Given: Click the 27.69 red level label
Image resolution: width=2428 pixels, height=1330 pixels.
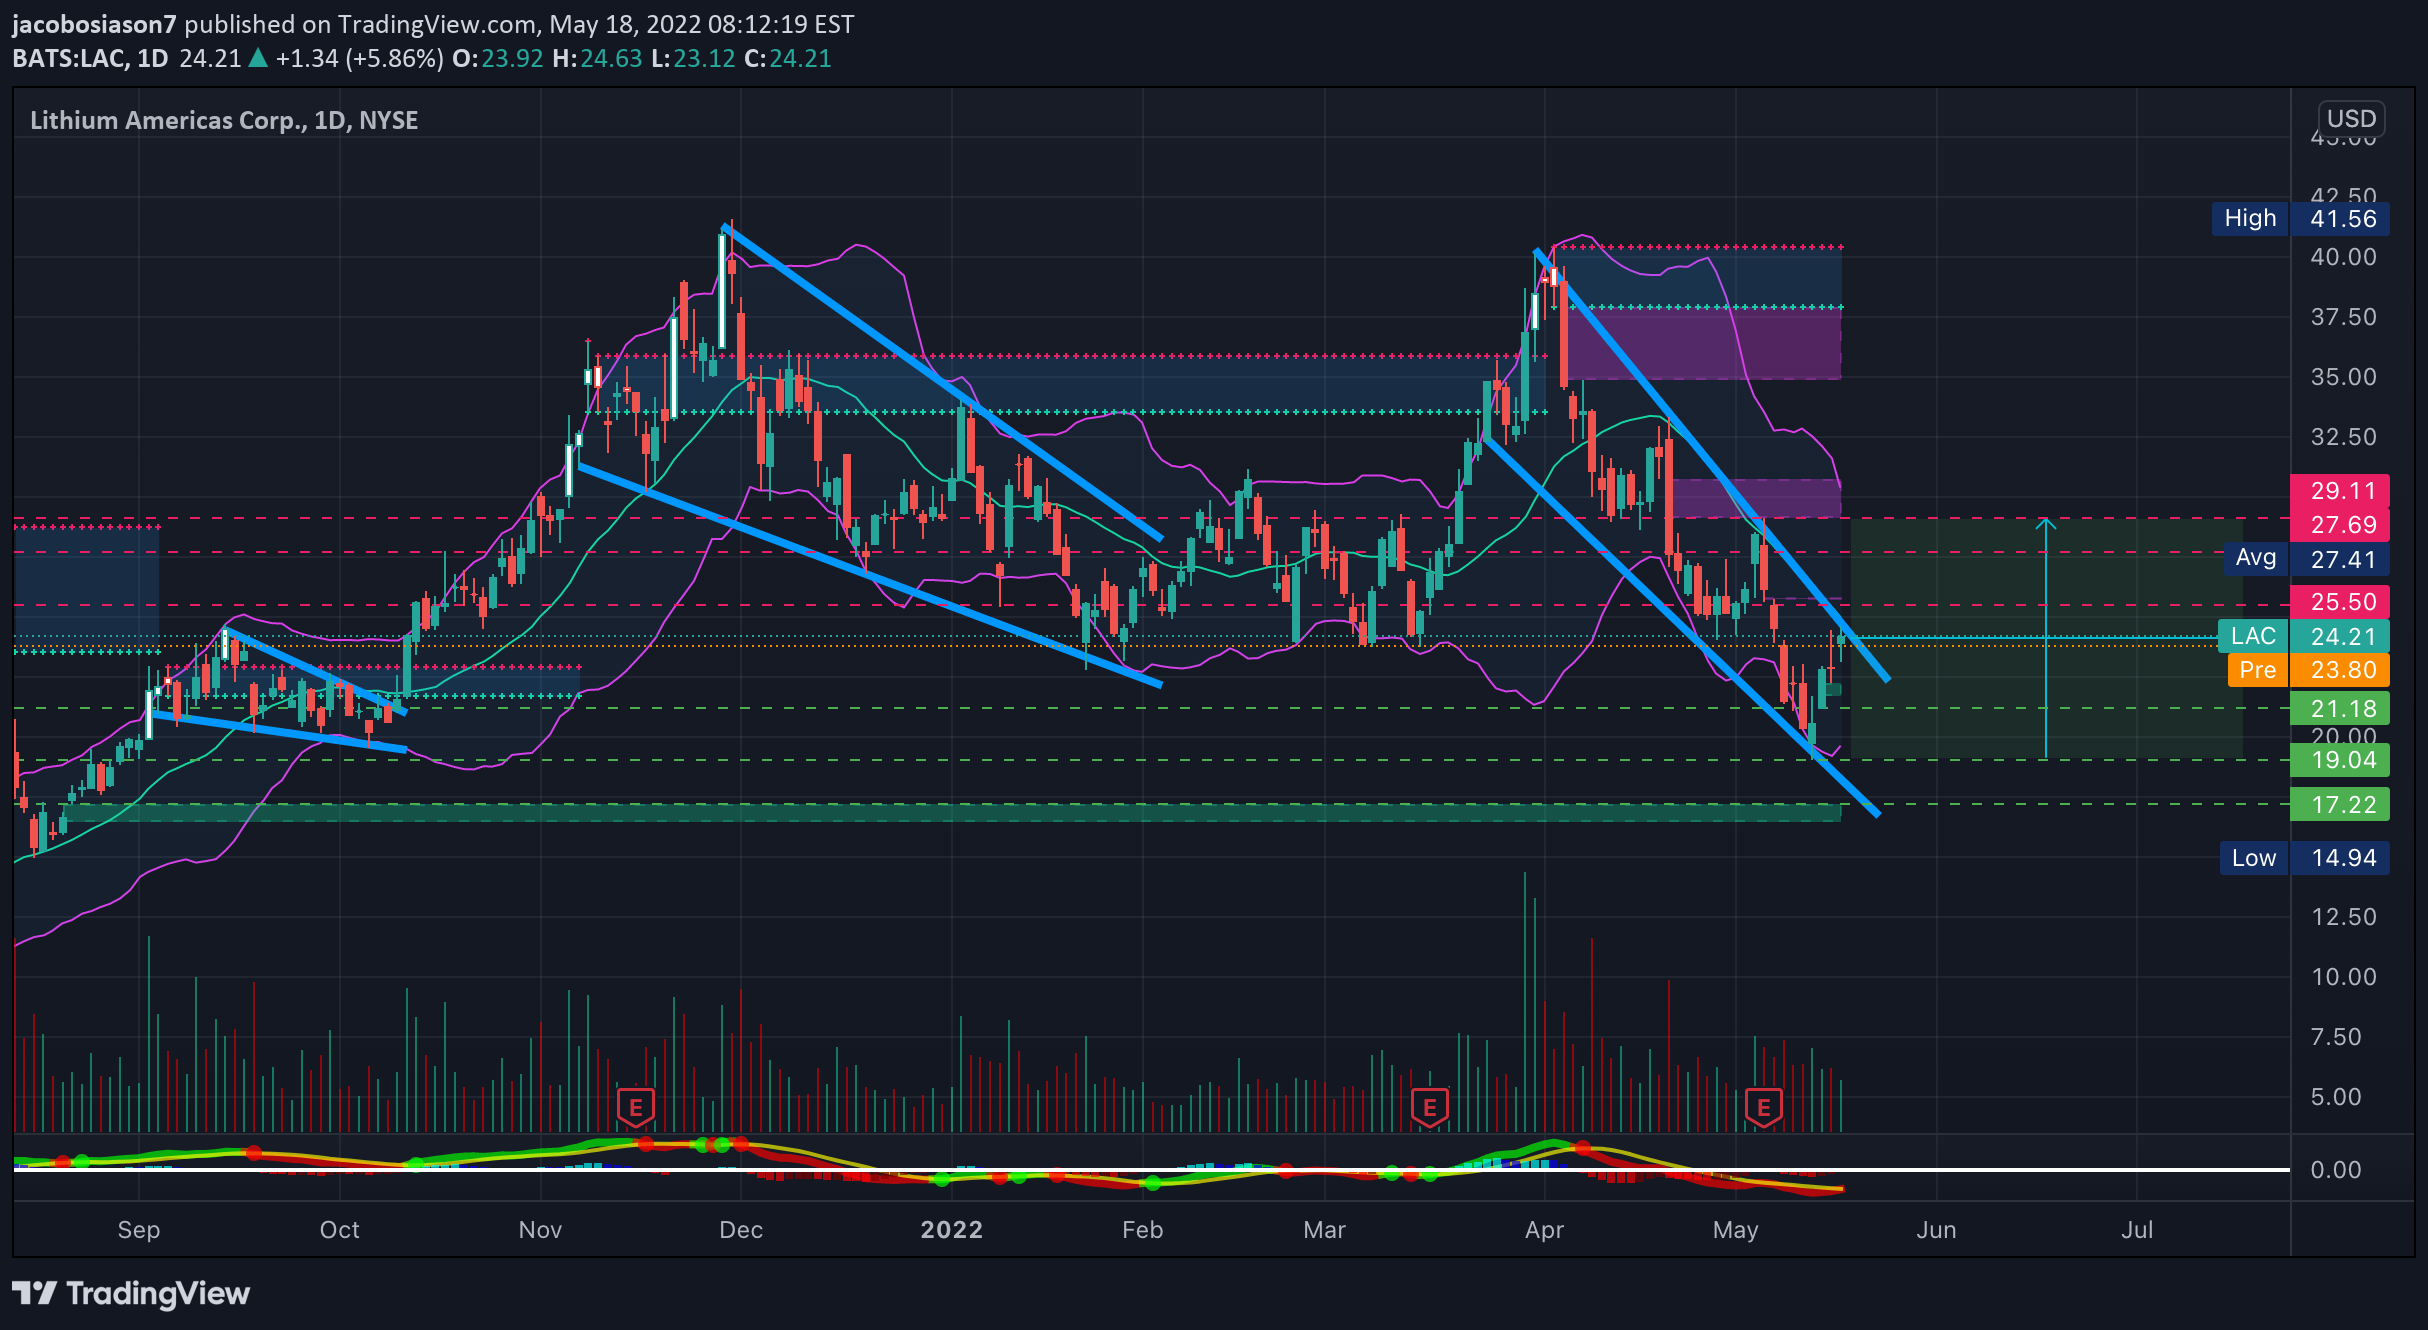Looking at the screenshot, I should [x=2340, y=525].
